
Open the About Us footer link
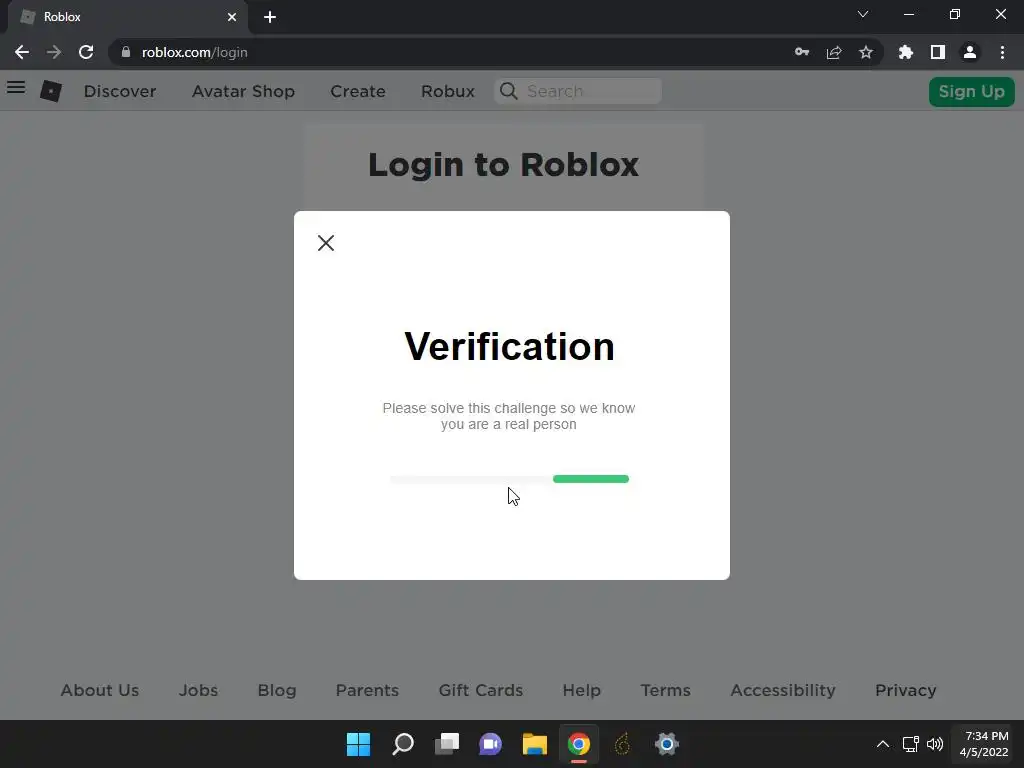point(100,690)
